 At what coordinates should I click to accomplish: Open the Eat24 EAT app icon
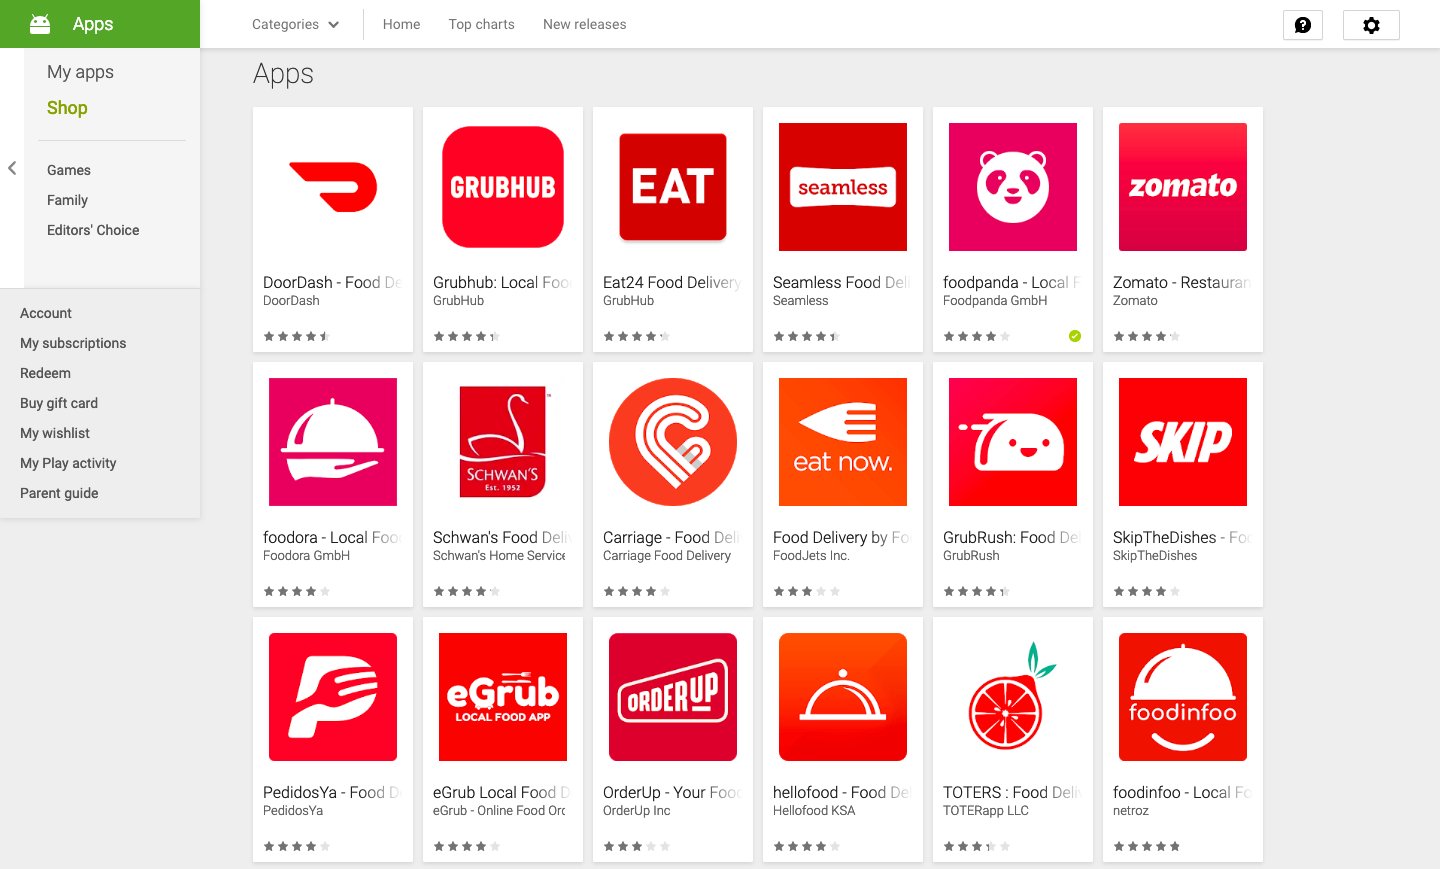click(673, 187)
